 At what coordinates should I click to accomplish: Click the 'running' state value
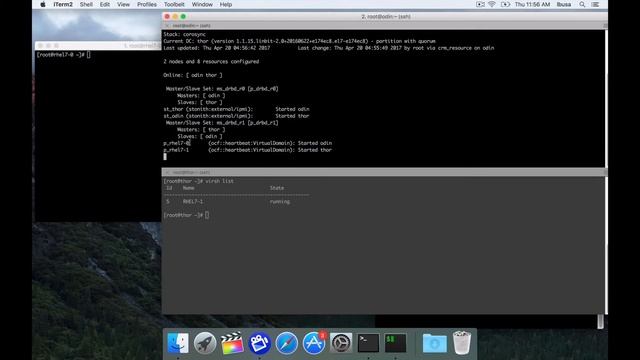[280, 202]
